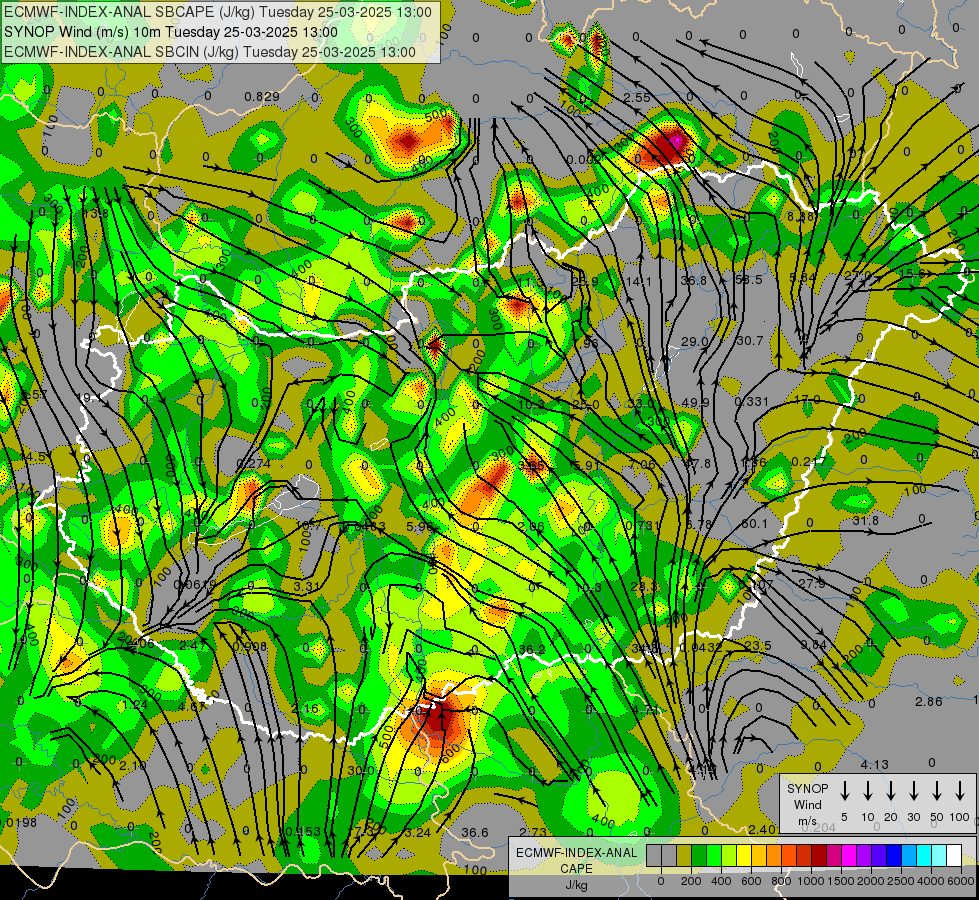This screenshot has width=979, height=900.
Task: Click the 2500 tick label in CAPE legend
Action: tap(901, 881)
